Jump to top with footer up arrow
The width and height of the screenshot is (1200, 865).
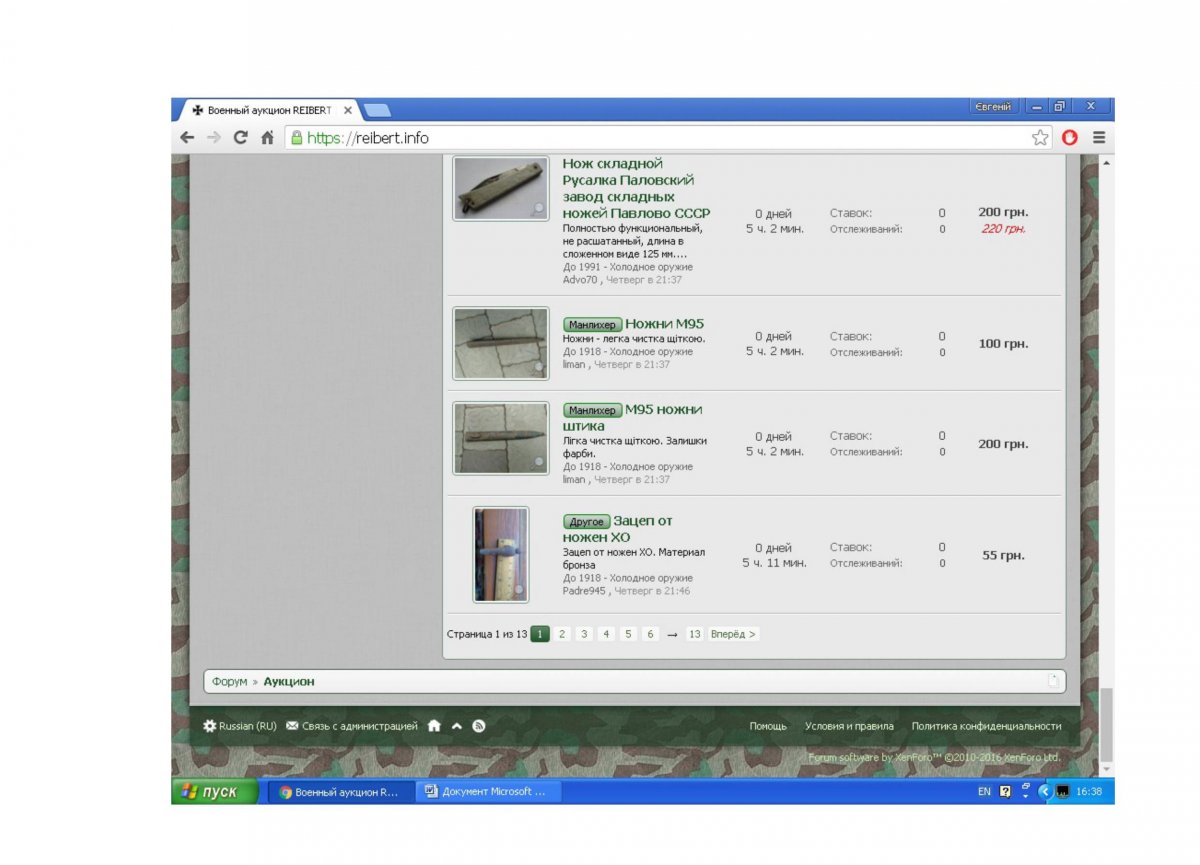[456, 726]
